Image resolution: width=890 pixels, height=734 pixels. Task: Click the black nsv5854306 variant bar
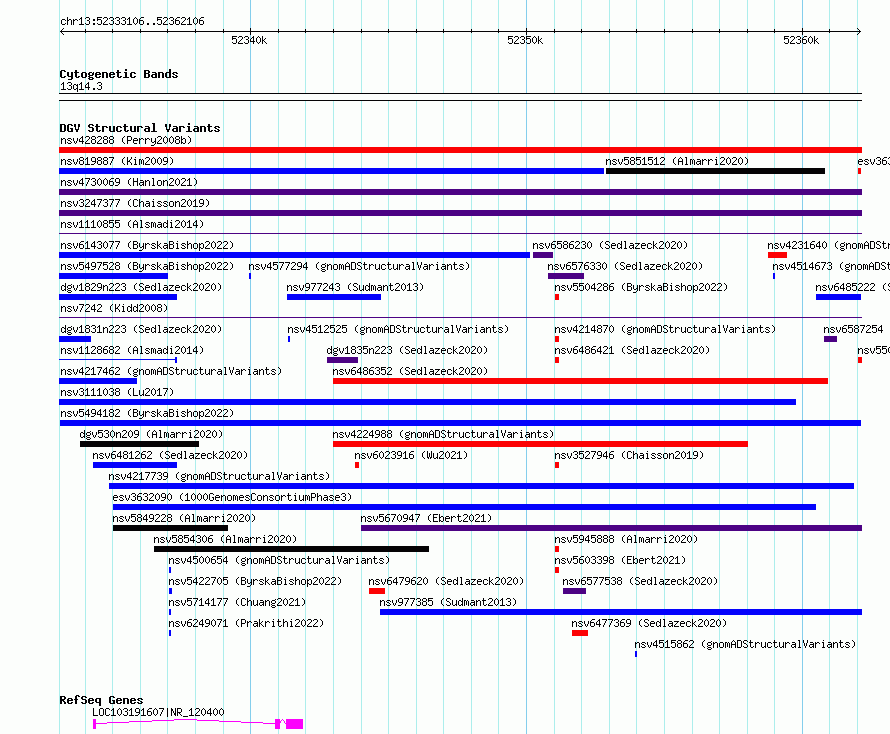tap(291, 549)
